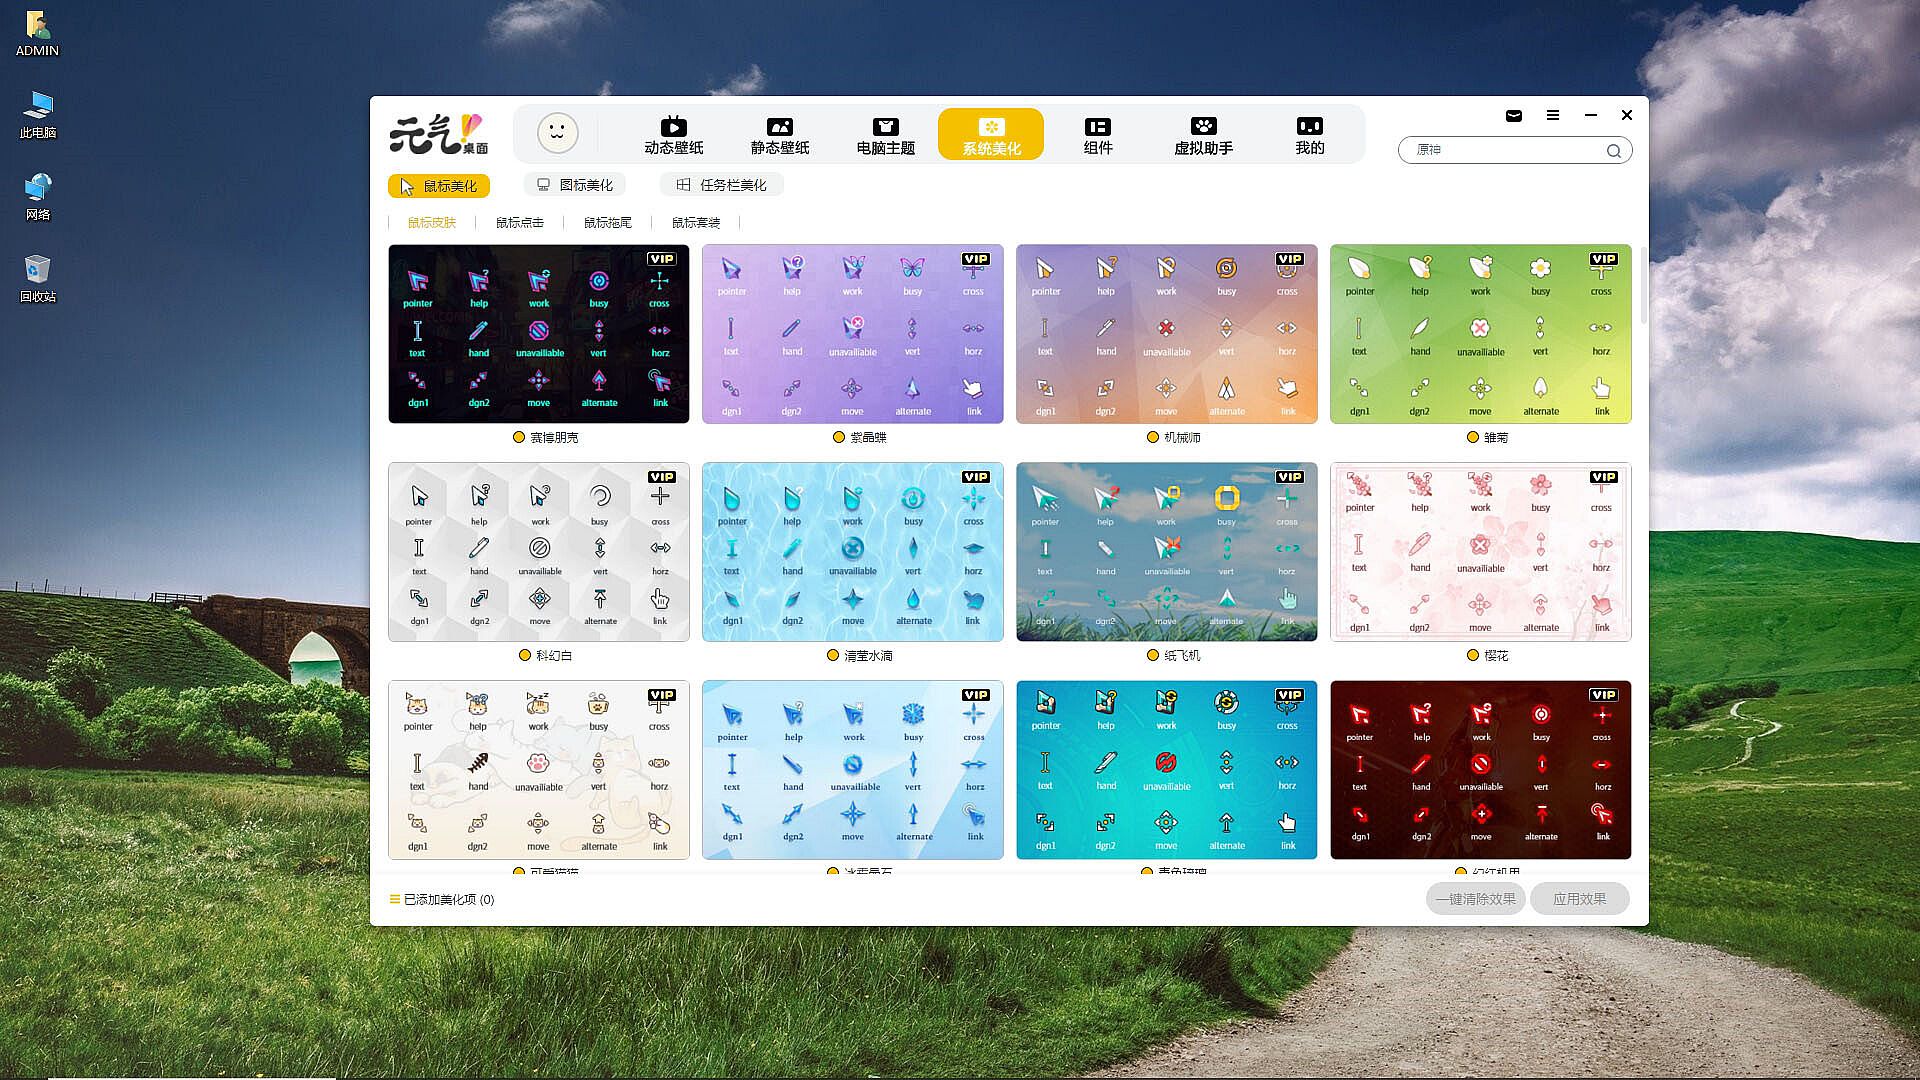Switch to 图标美化 tab
The image size is (1920, 1080).
click(x=574, y=185)
